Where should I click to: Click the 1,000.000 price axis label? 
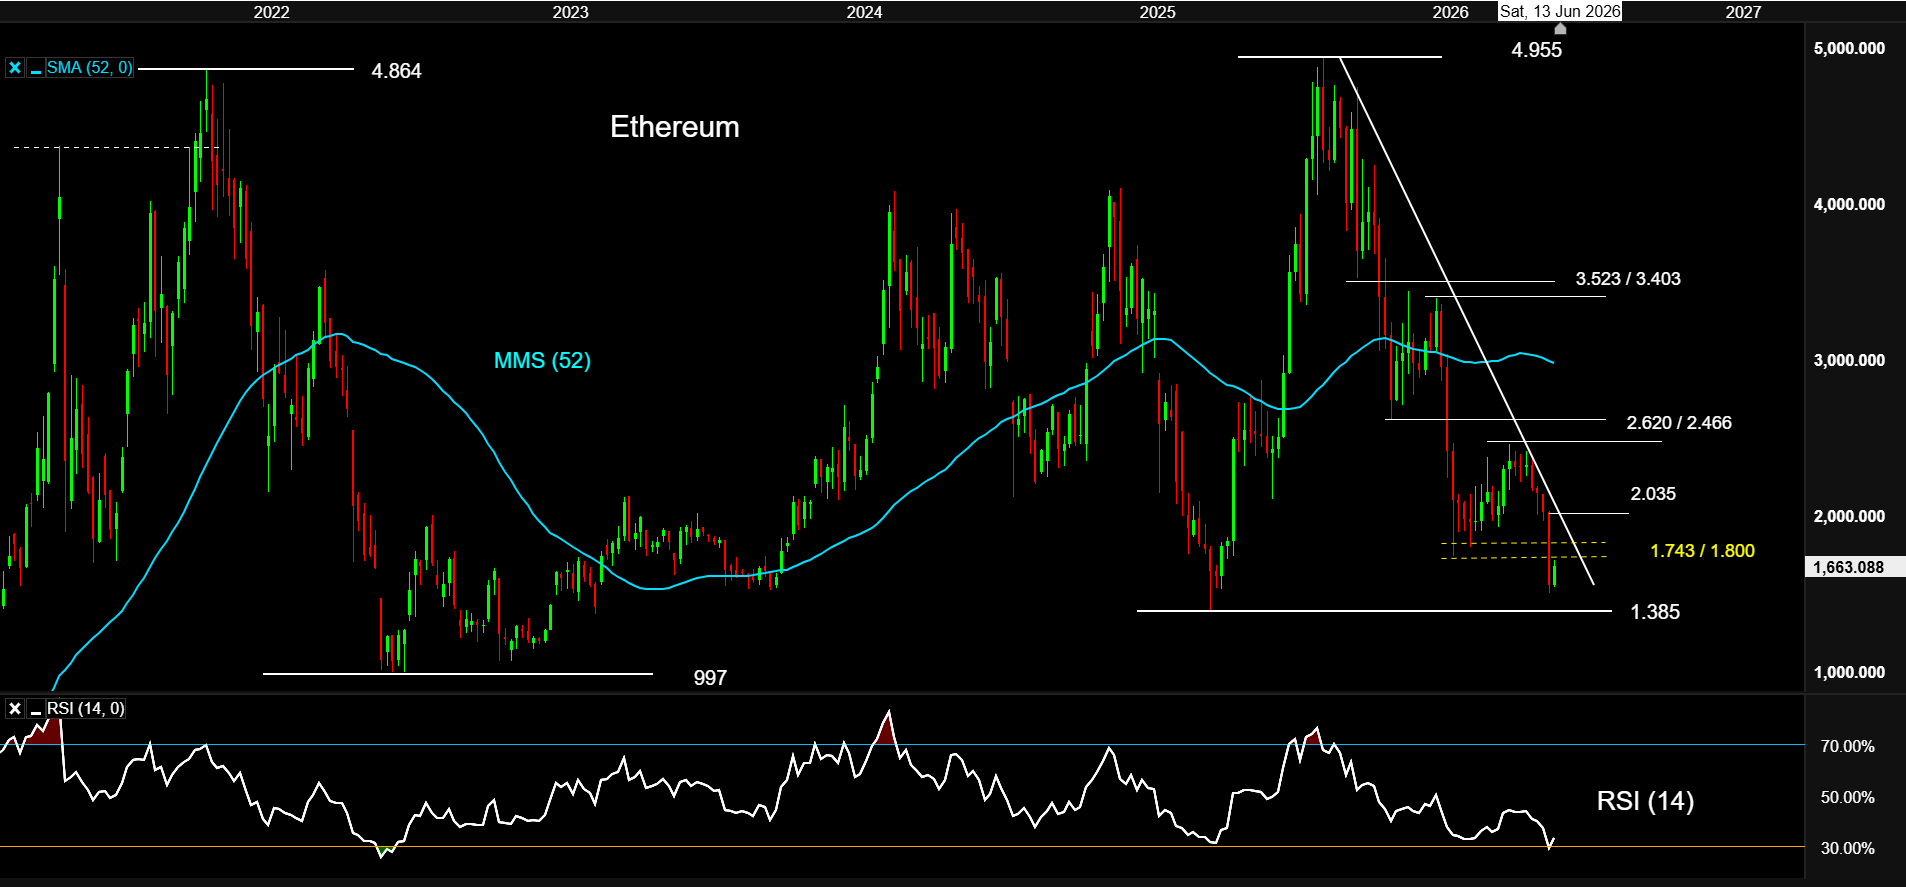(1849, 672)
